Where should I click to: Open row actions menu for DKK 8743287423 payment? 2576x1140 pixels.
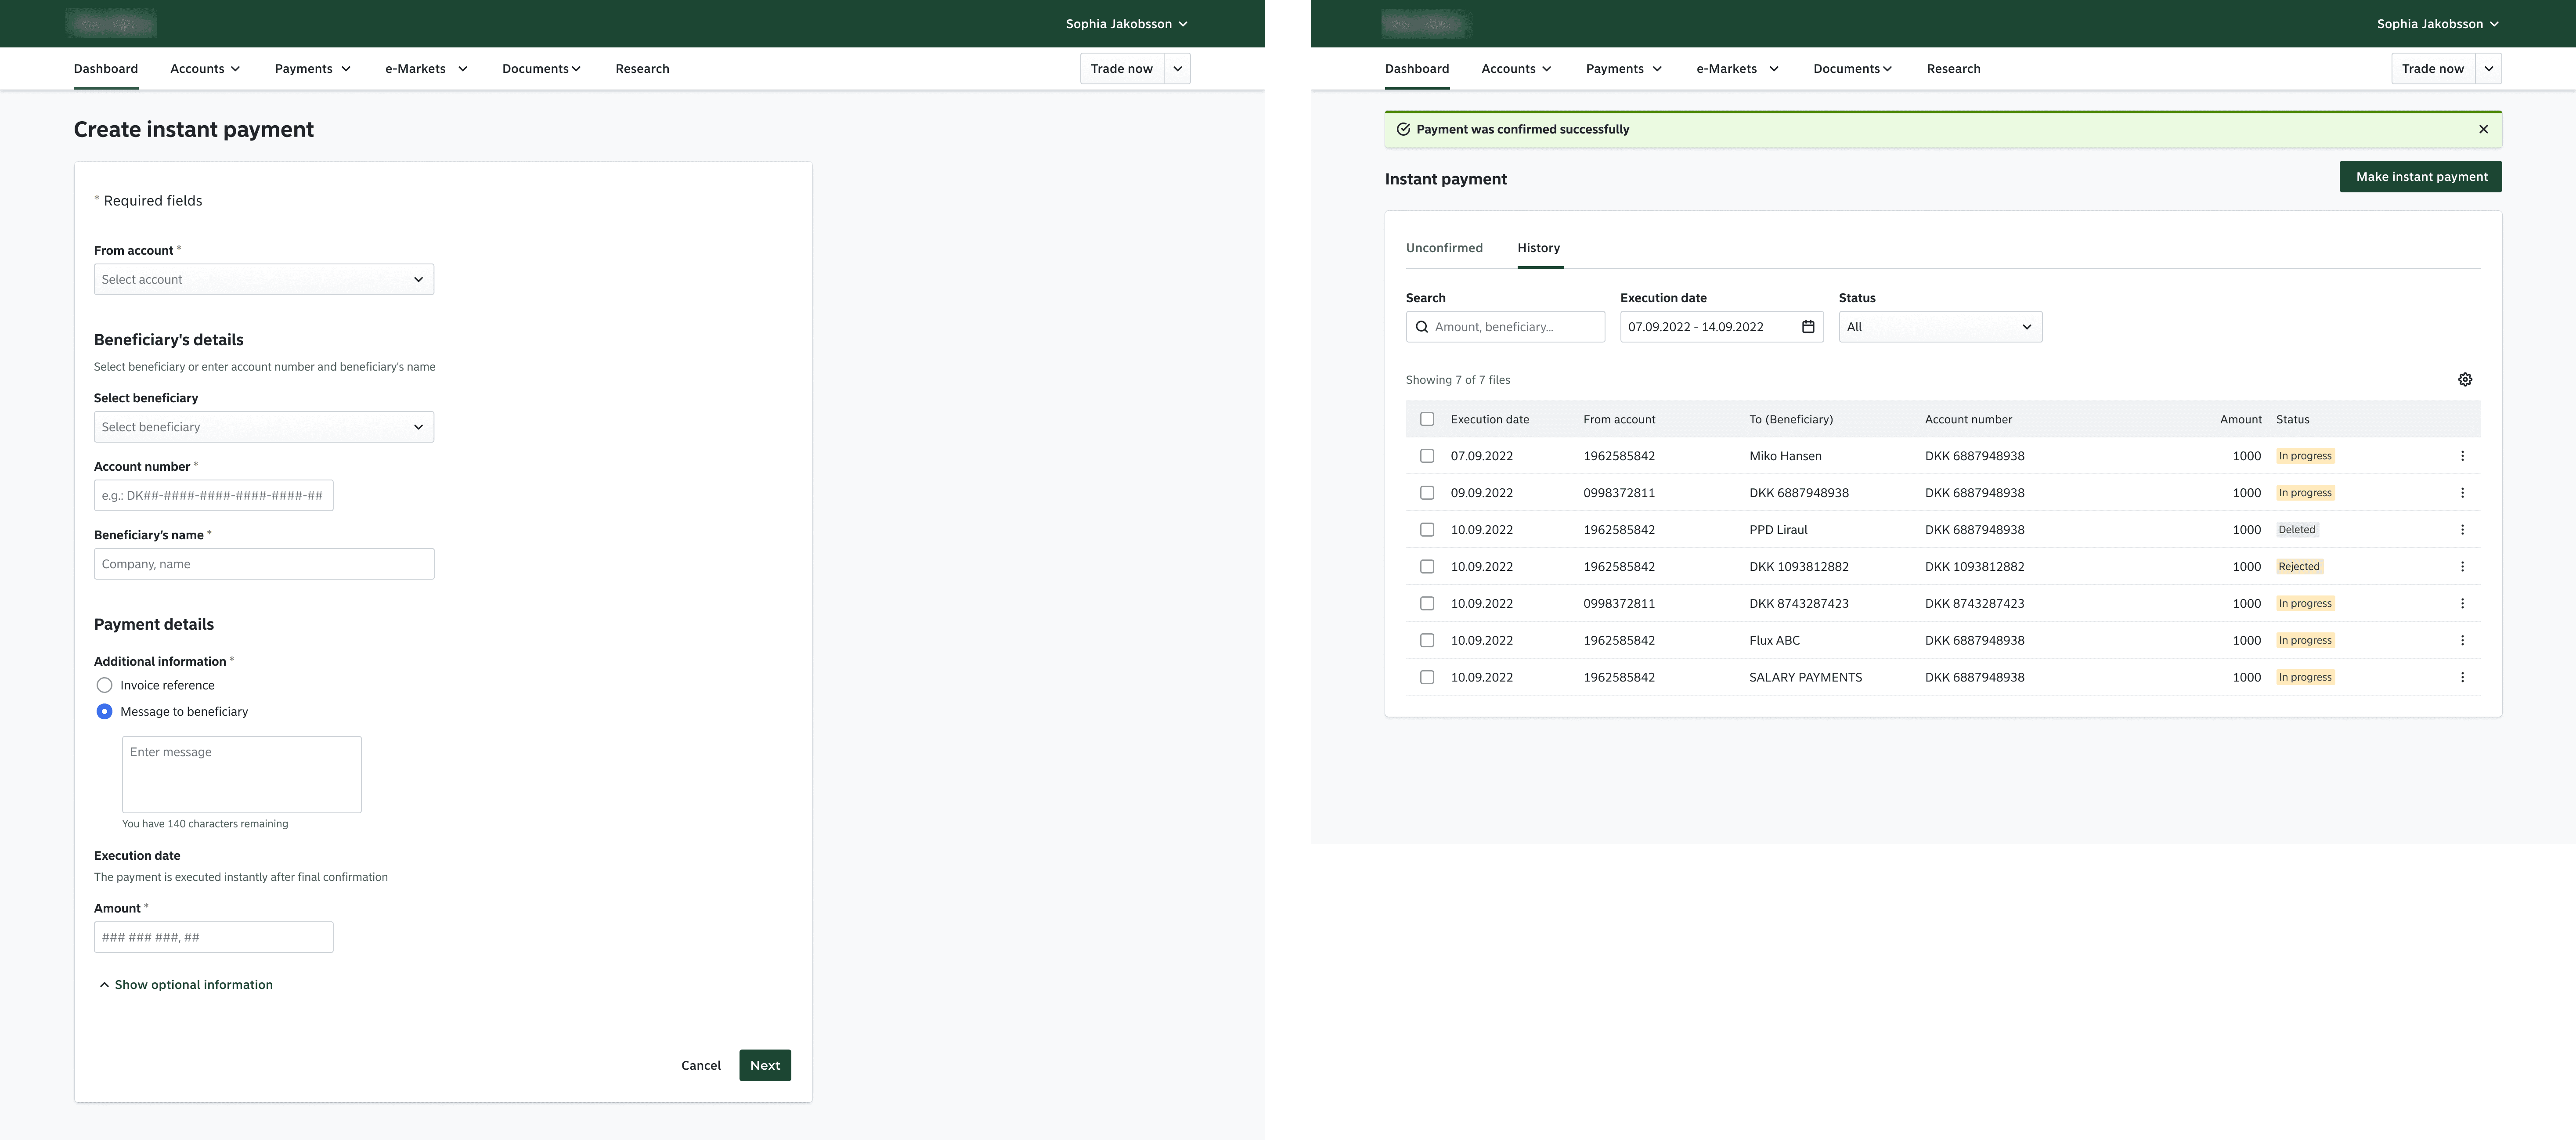pyautogui.click(x=2462, y=604)
